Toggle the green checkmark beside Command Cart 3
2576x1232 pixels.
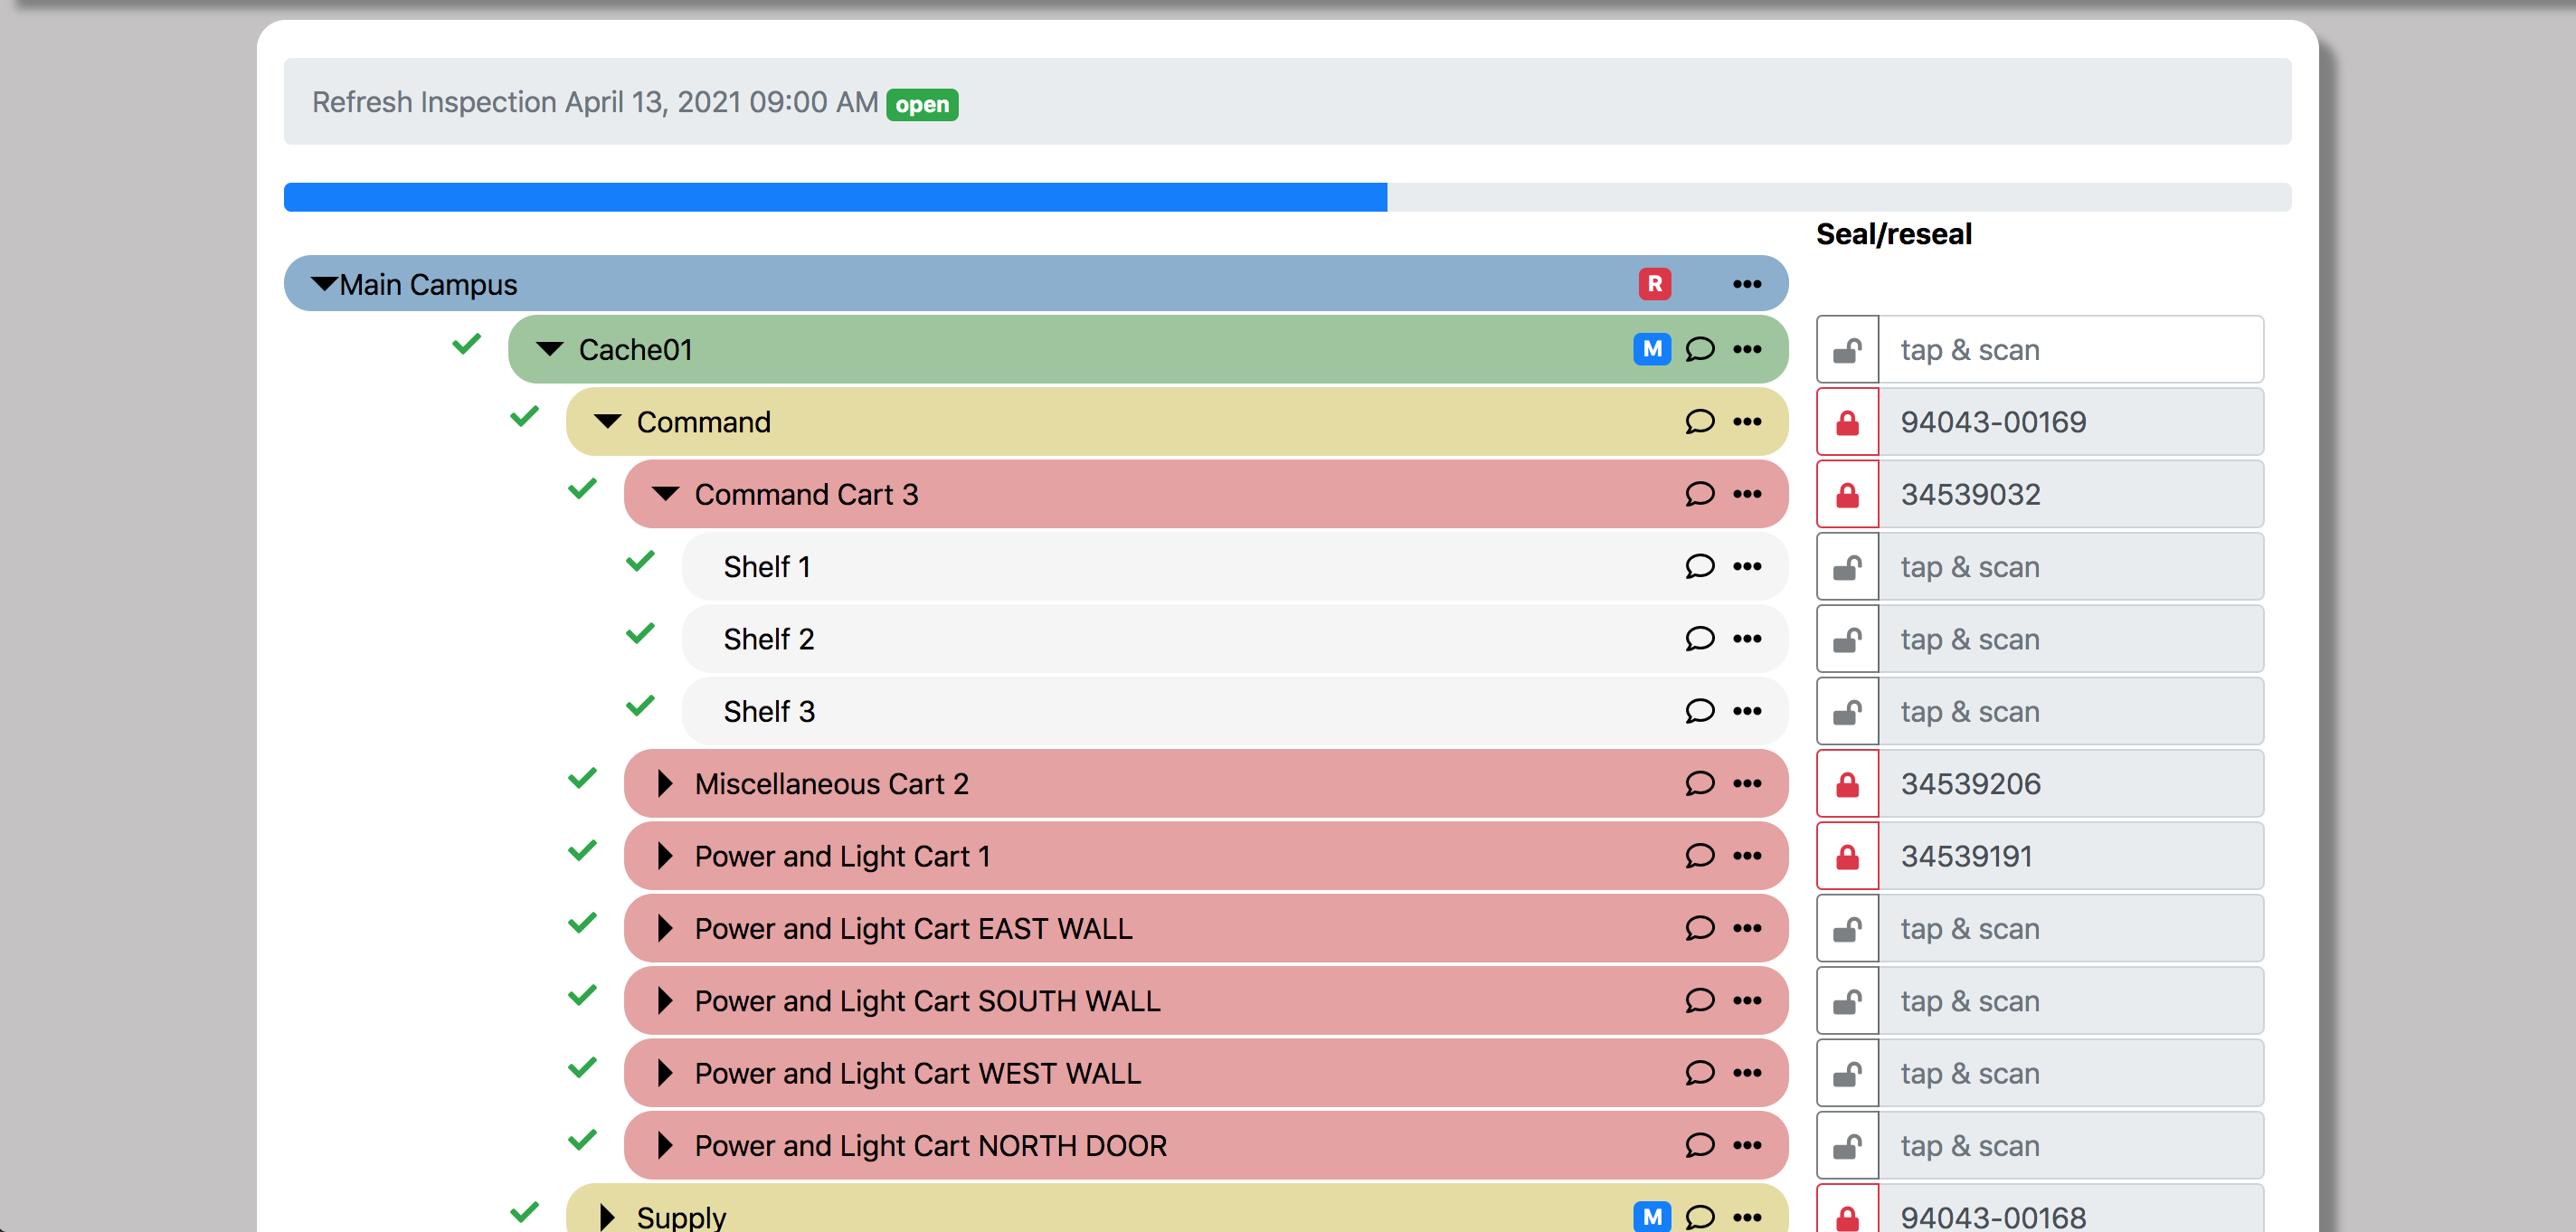pos(582,489)
